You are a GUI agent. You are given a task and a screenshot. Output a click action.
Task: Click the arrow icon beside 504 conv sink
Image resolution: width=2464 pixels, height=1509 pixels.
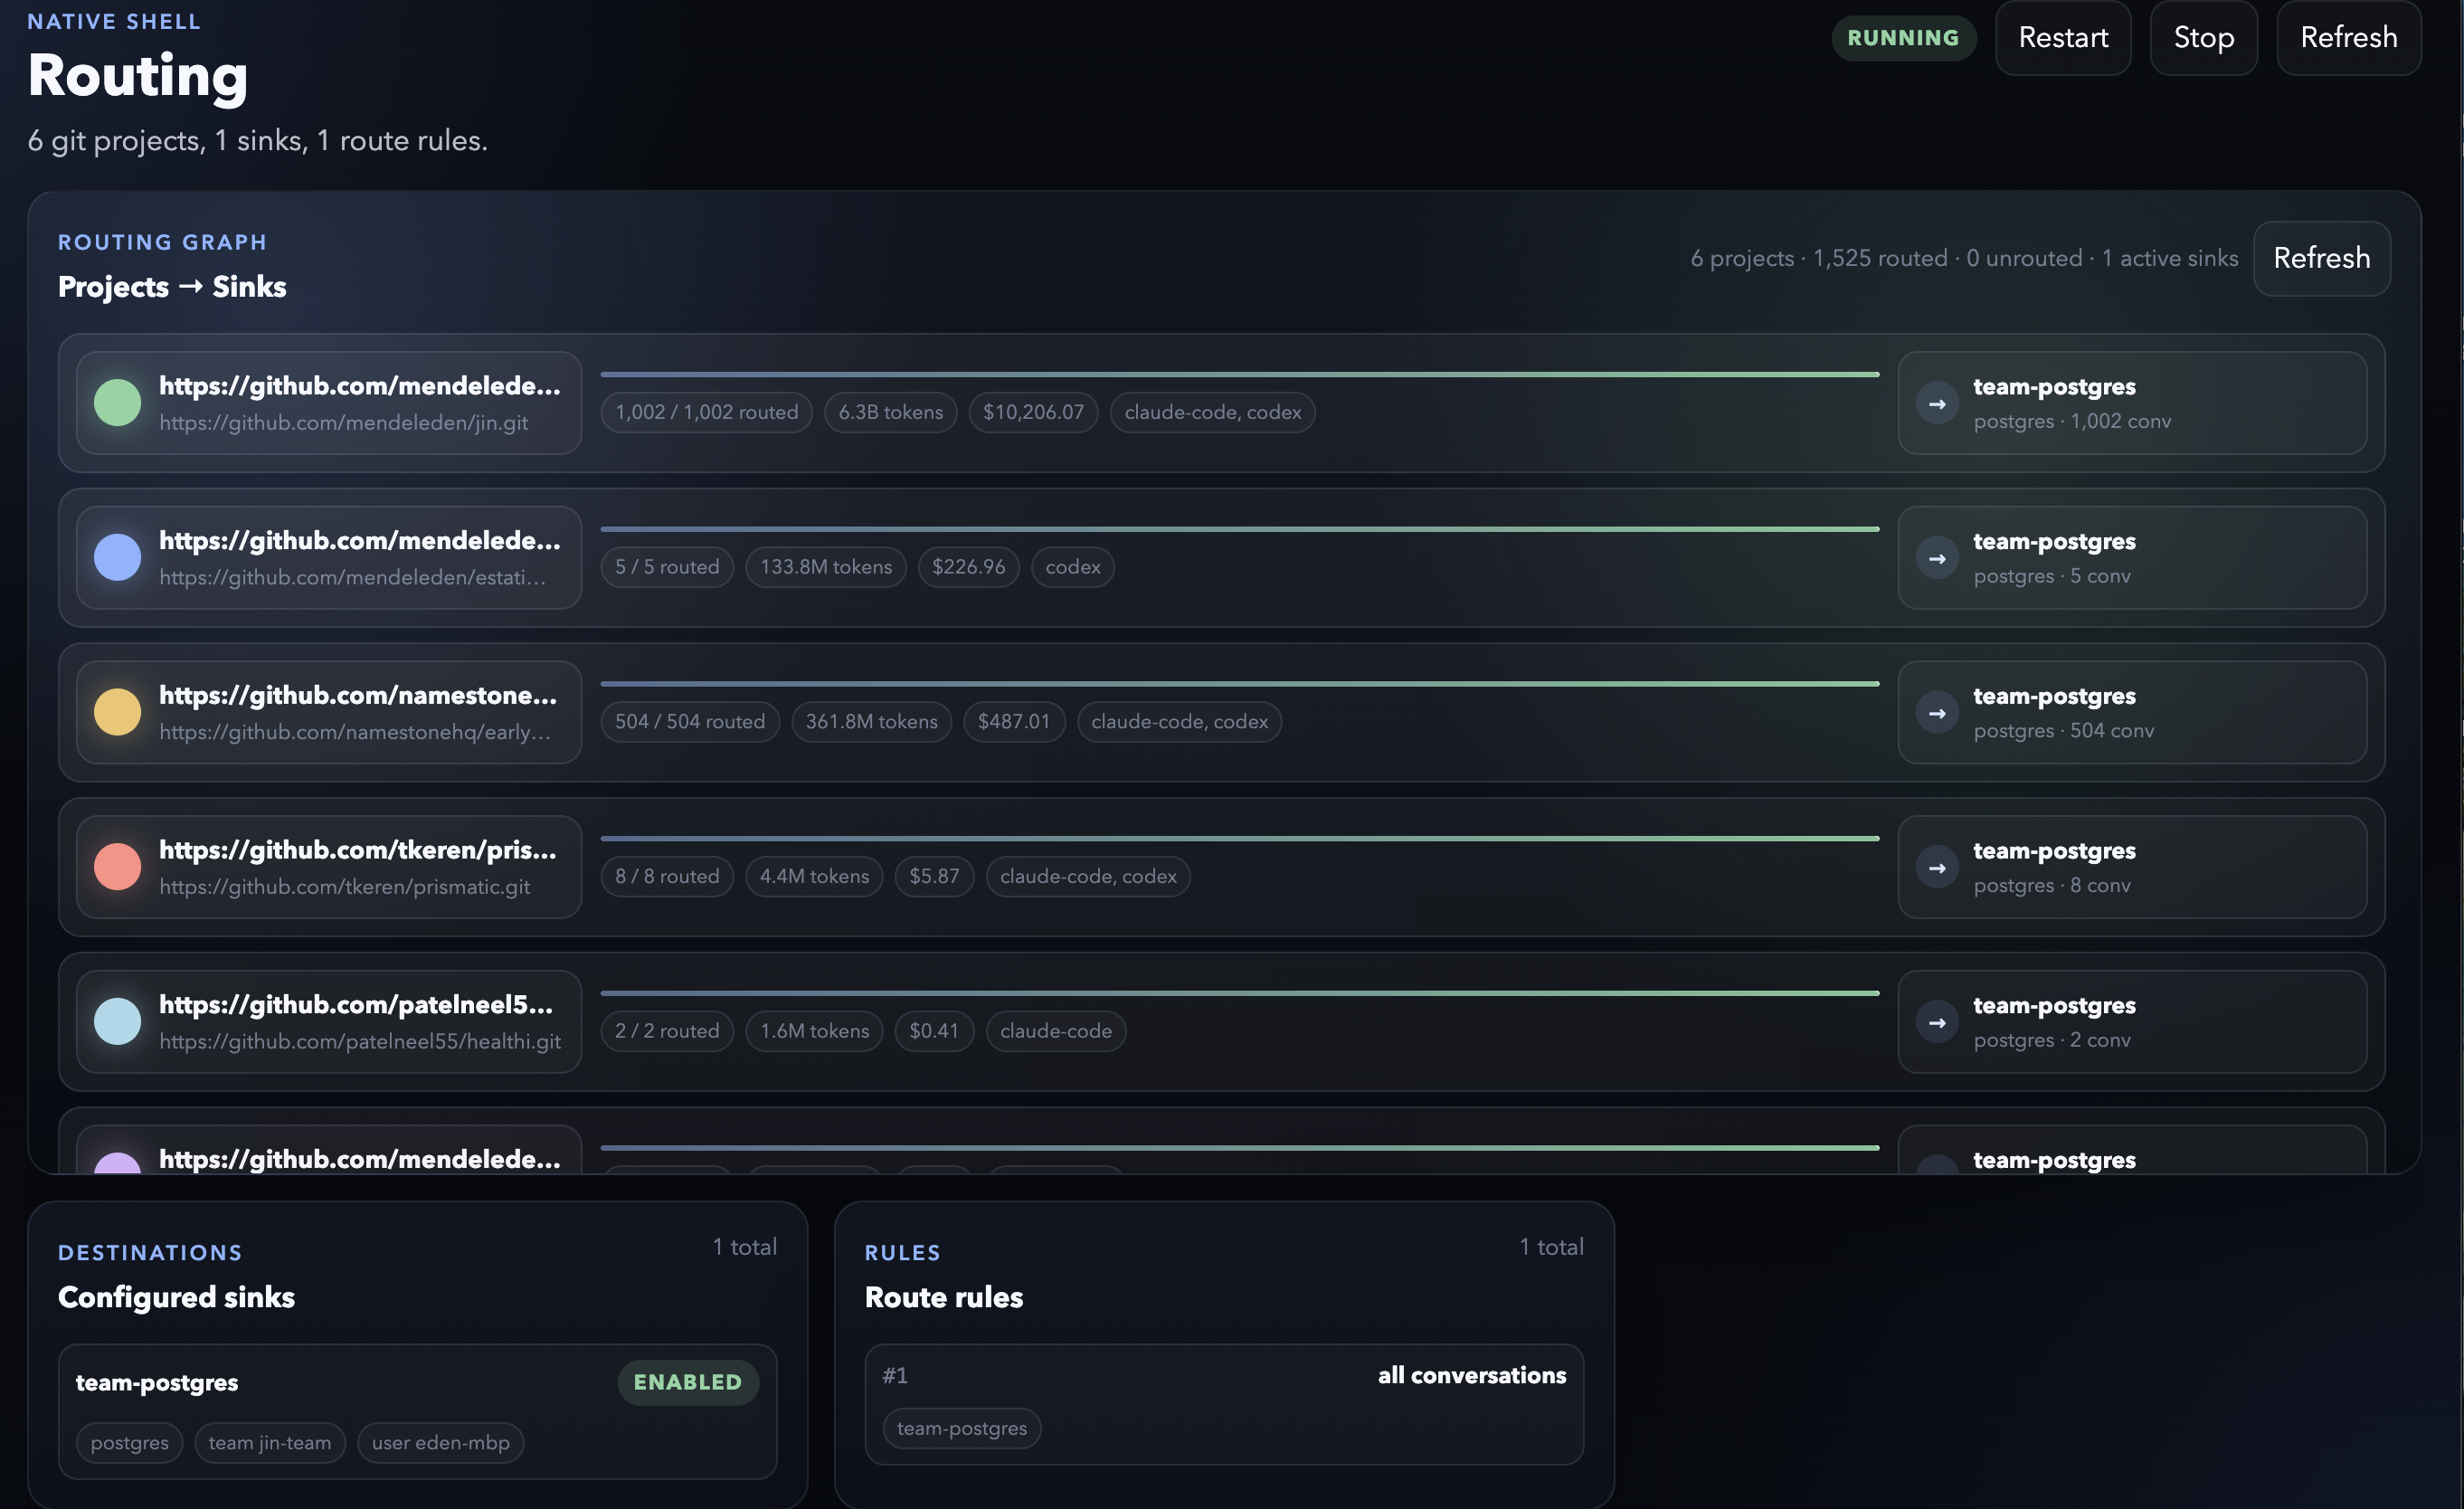pyautogui.click(x=1937, y=713)
